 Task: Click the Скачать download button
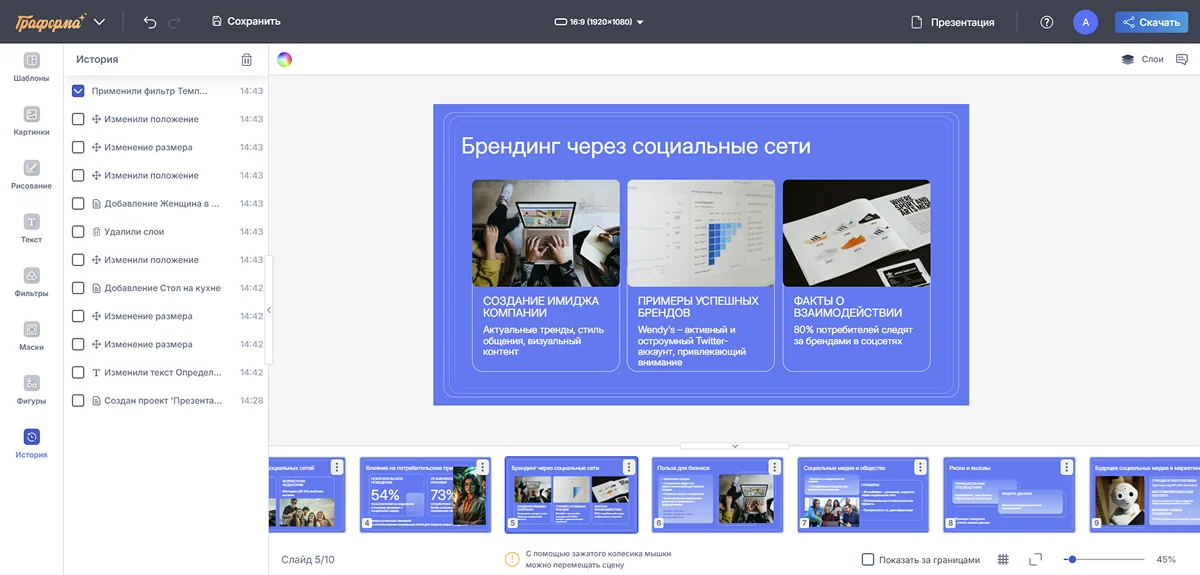(1151, 22)
